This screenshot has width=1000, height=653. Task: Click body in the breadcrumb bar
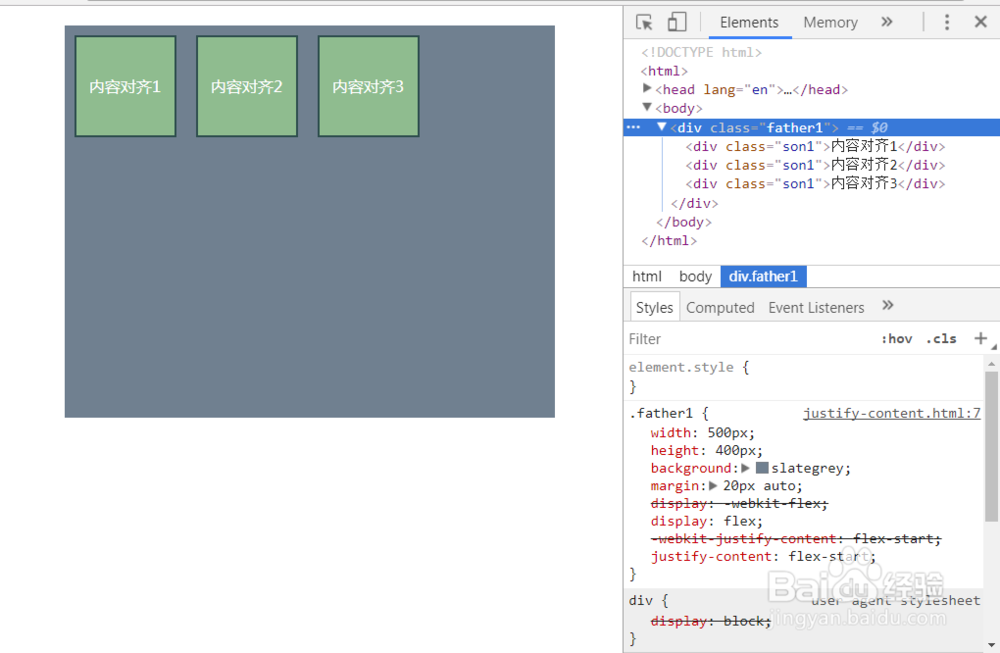695,276
